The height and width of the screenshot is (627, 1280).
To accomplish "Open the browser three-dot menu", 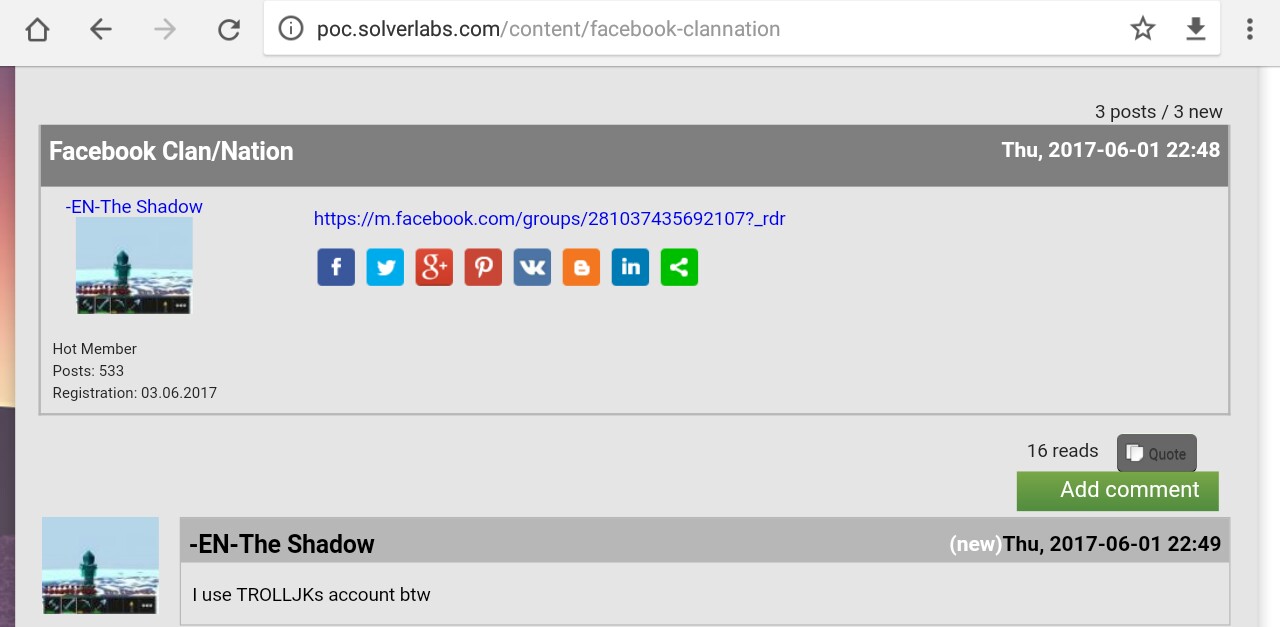I will [x=1250, y=29].
